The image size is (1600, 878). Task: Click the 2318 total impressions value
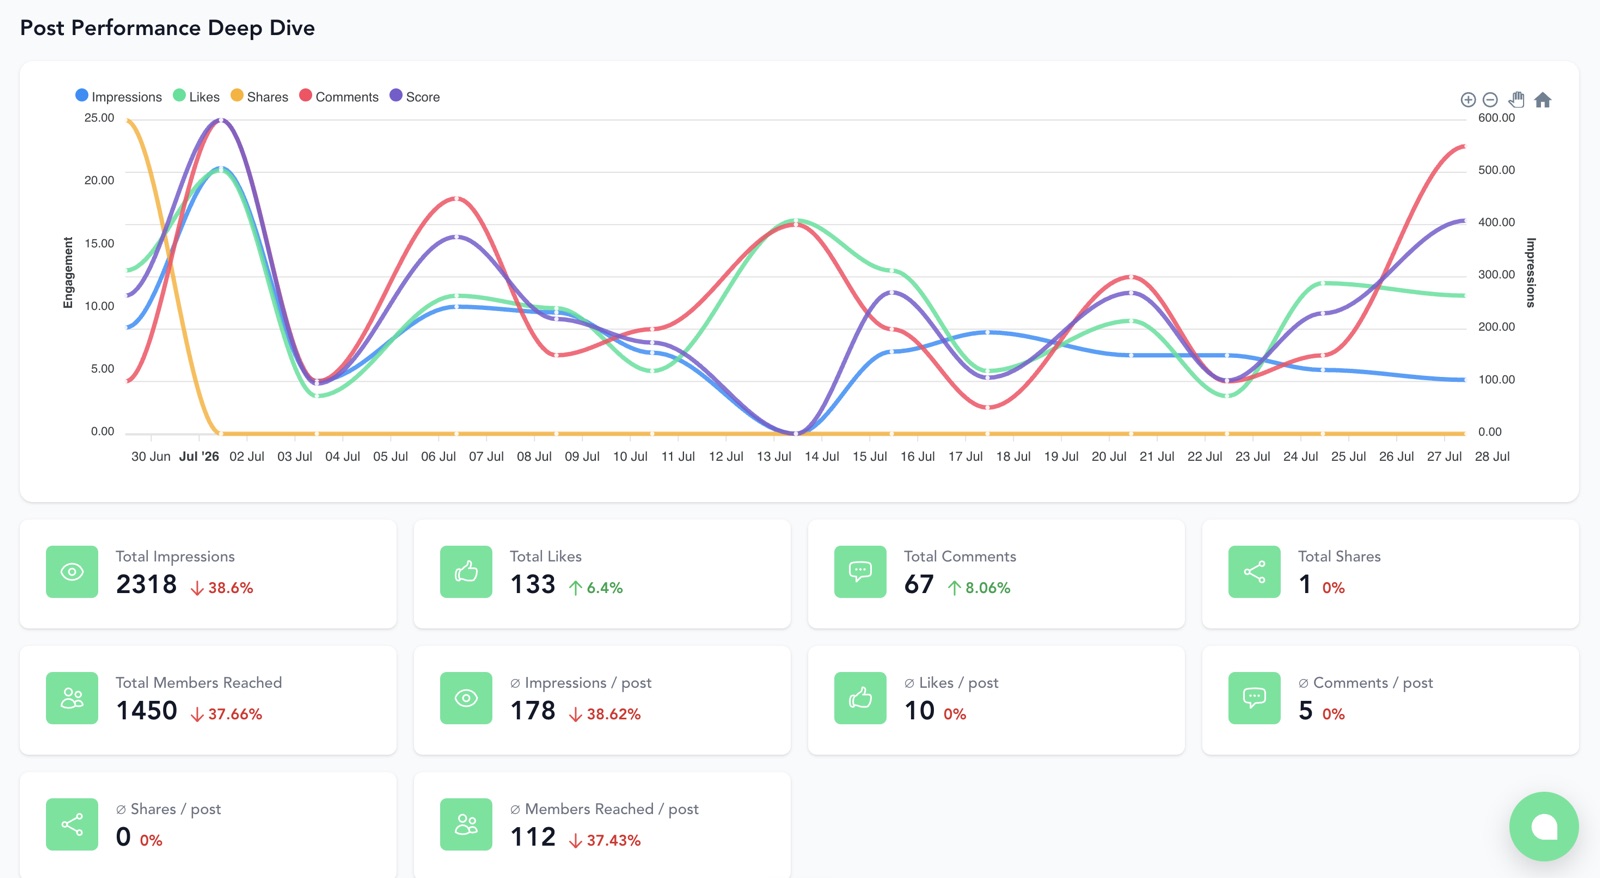[146, 585]
